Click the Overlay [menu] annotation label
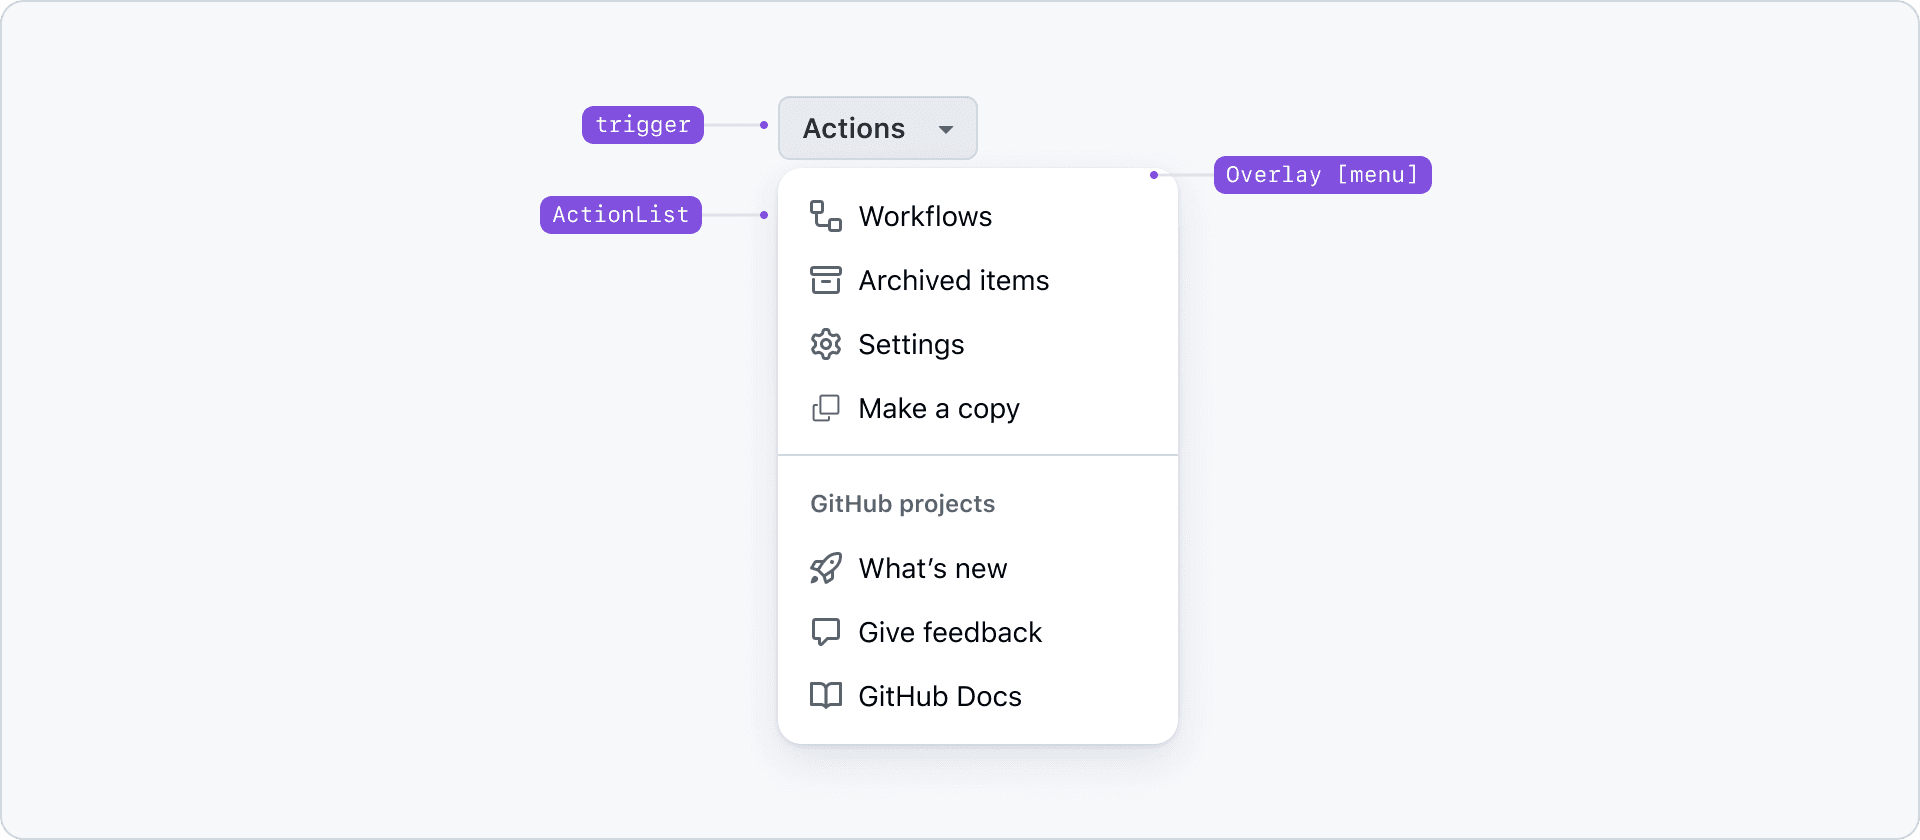The width and height of the screenshot is (1920, 840). [1322, 174]
